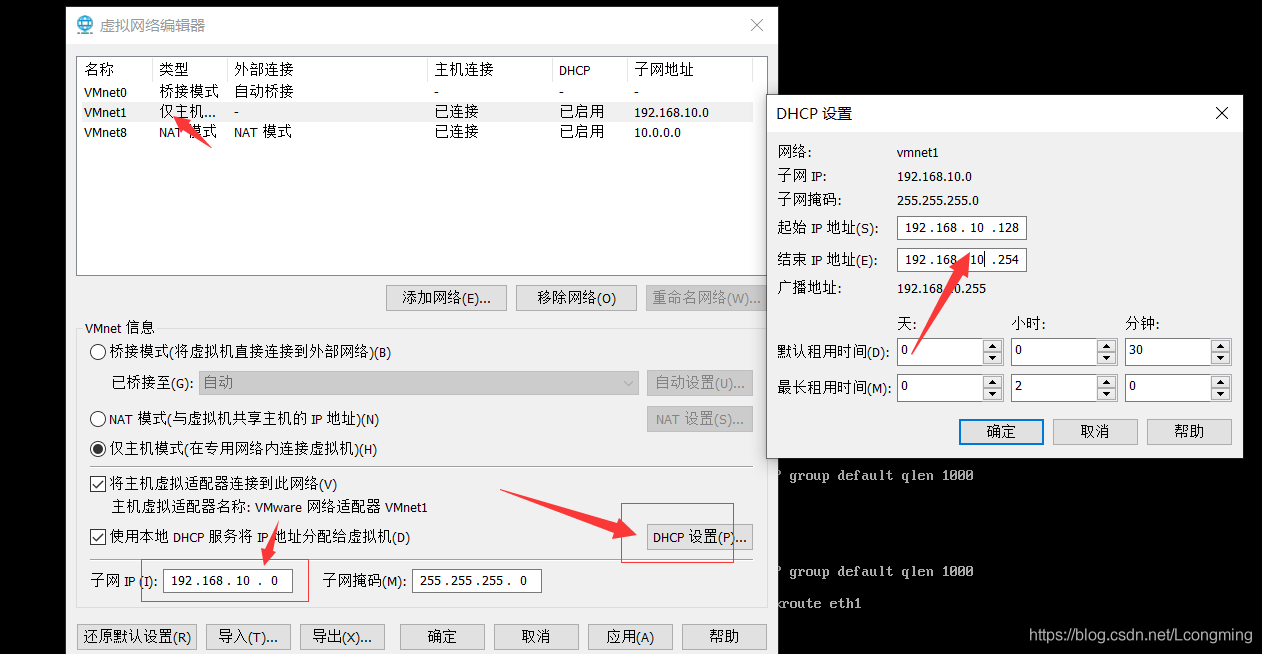Decrease default lease hours spinner
This screenshot has width=1262, height=654.
pos(1106,358)
